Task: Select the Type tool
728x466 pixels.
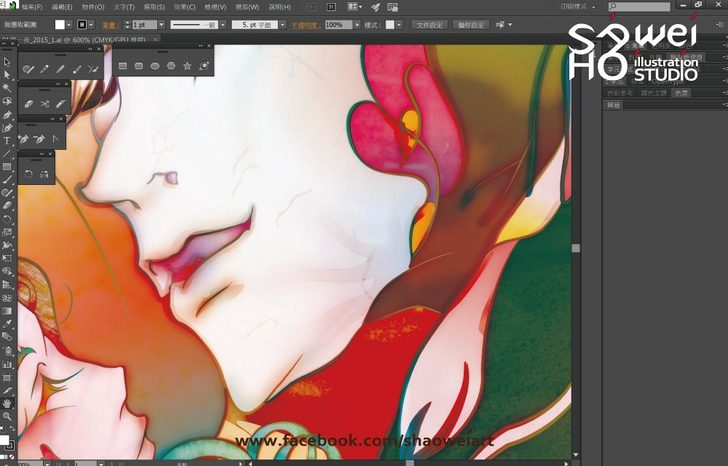Action: pos(7,141)
